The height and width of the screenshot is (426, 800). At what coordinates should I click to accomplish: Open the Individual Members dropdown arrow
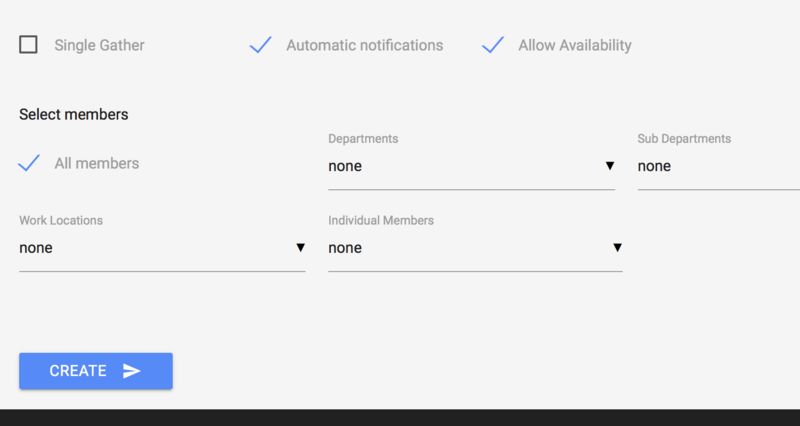[617, 248]
